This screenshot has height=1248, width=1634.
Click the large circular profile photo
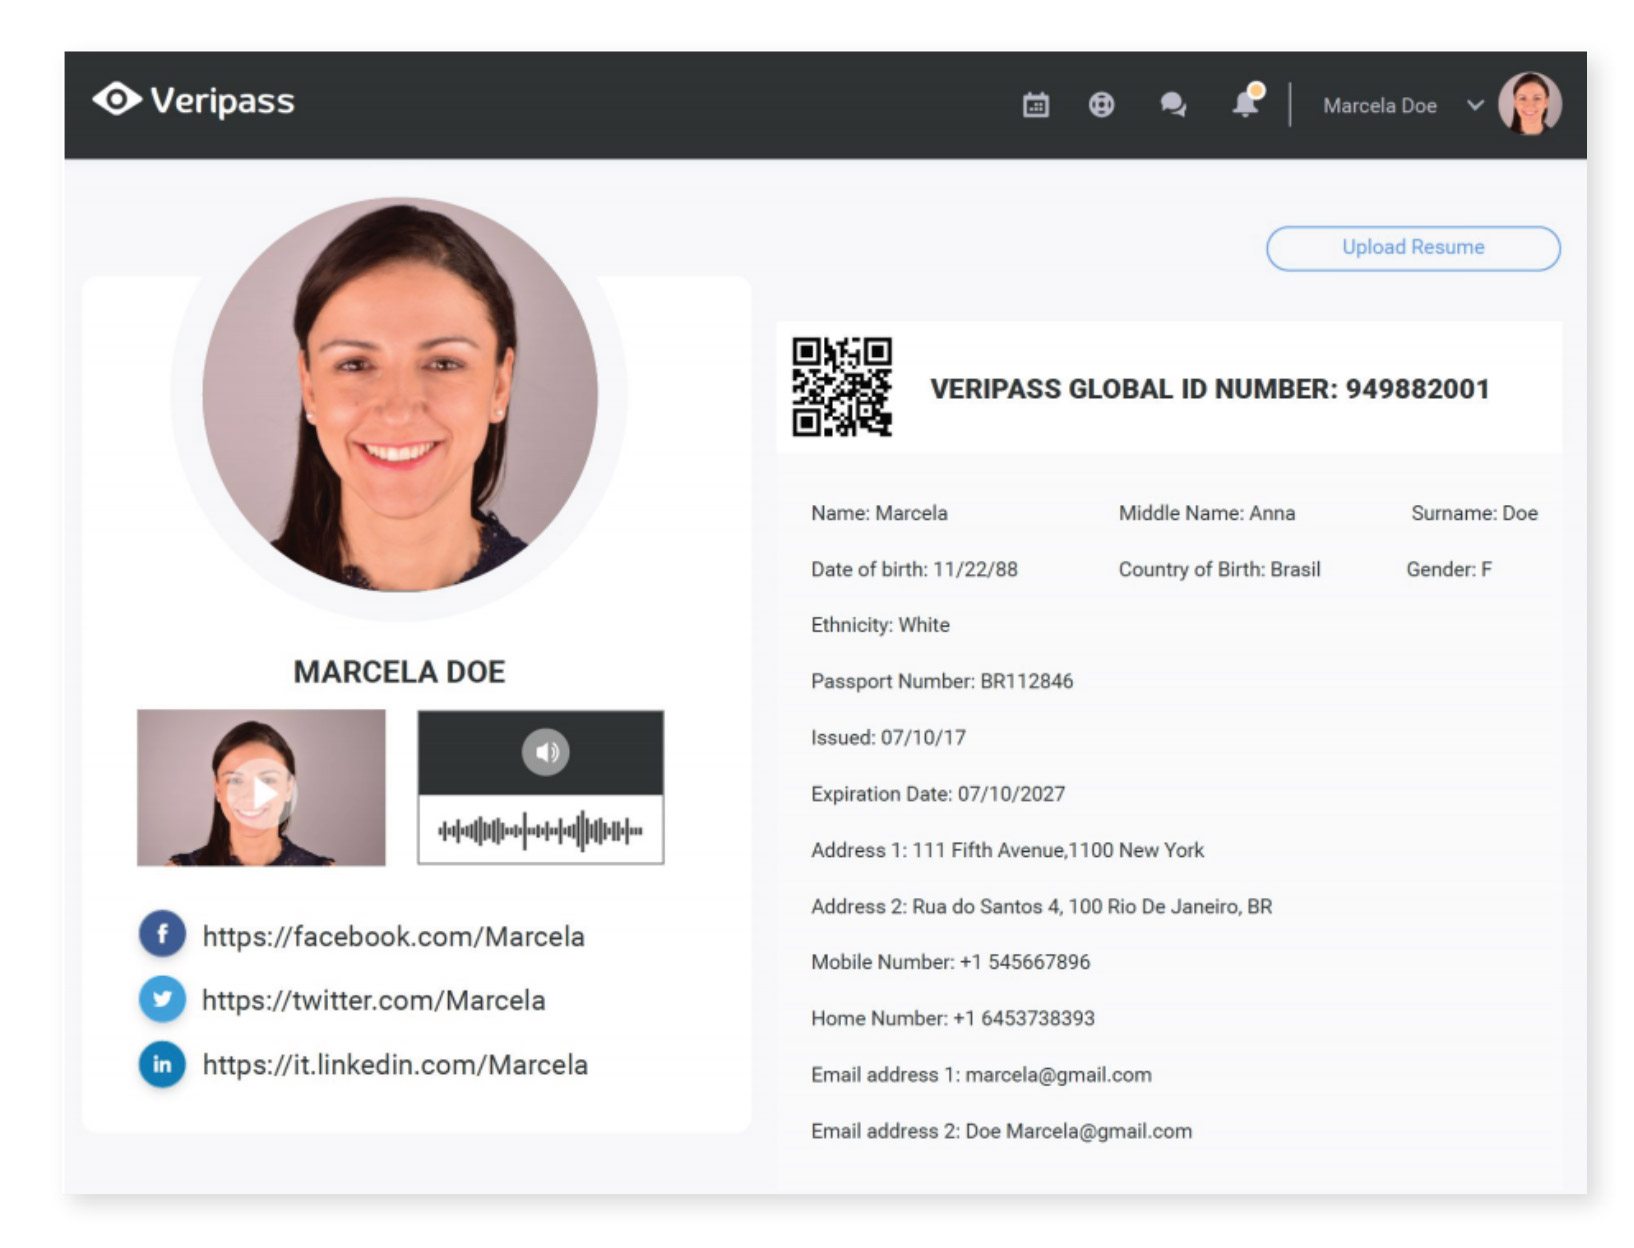[x=400, y=394]
